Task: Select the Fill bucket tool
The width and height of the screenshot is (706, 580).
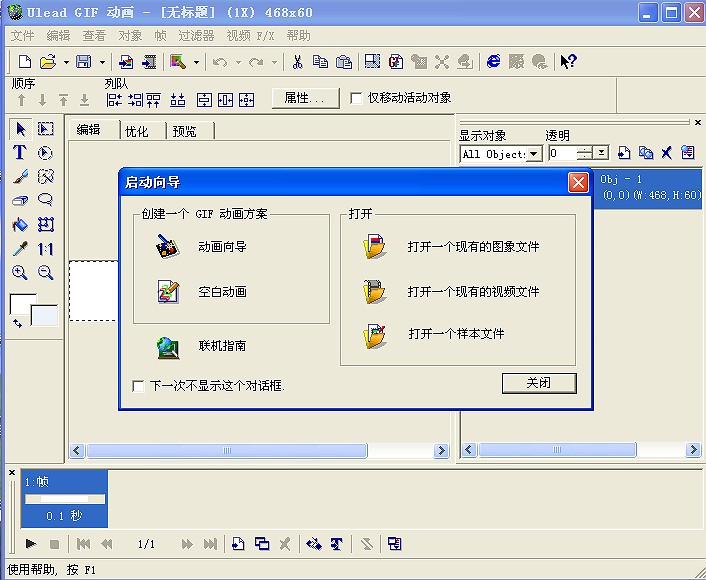Action: pyautogui.click(x=20, y=224)
